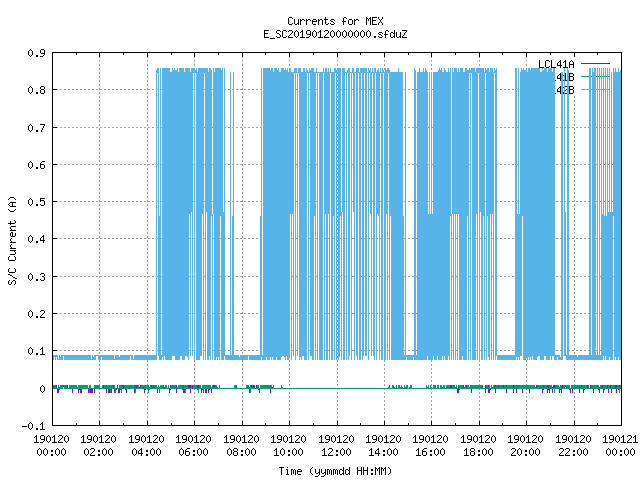Click the '190121' date label on x-axis

click(620, 440)
